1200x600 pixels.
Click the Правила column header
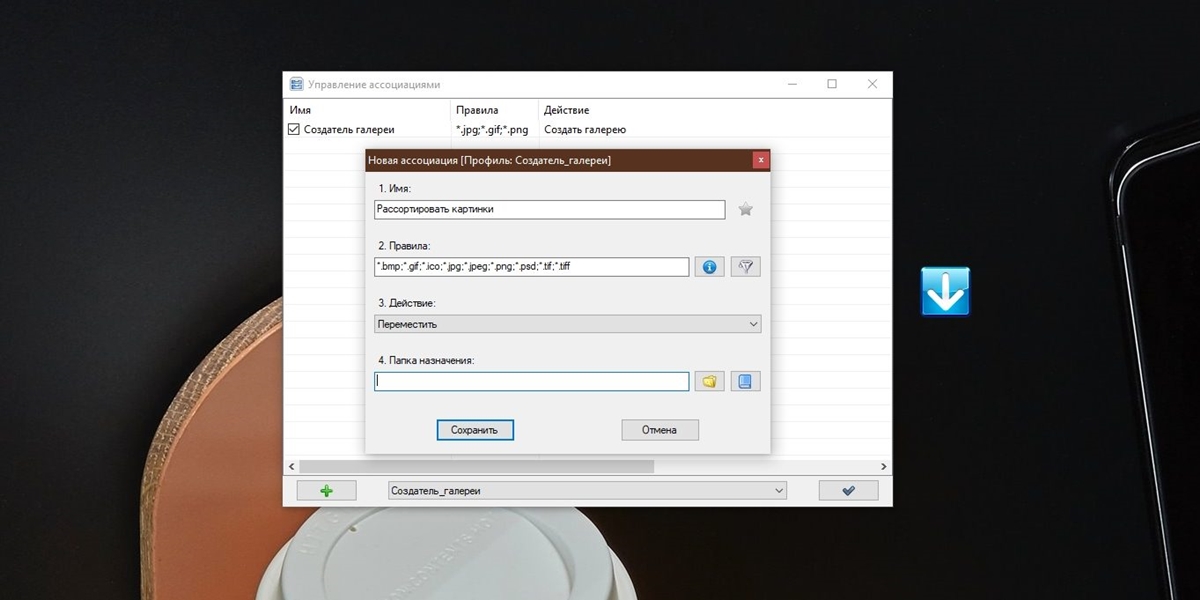[477, 110]
